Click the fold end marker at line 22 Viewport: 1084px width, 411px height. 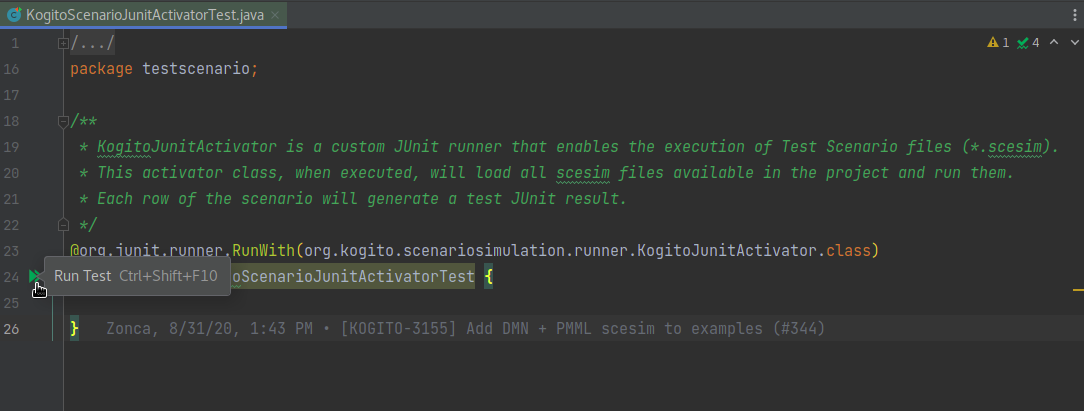tap(63, 224)
